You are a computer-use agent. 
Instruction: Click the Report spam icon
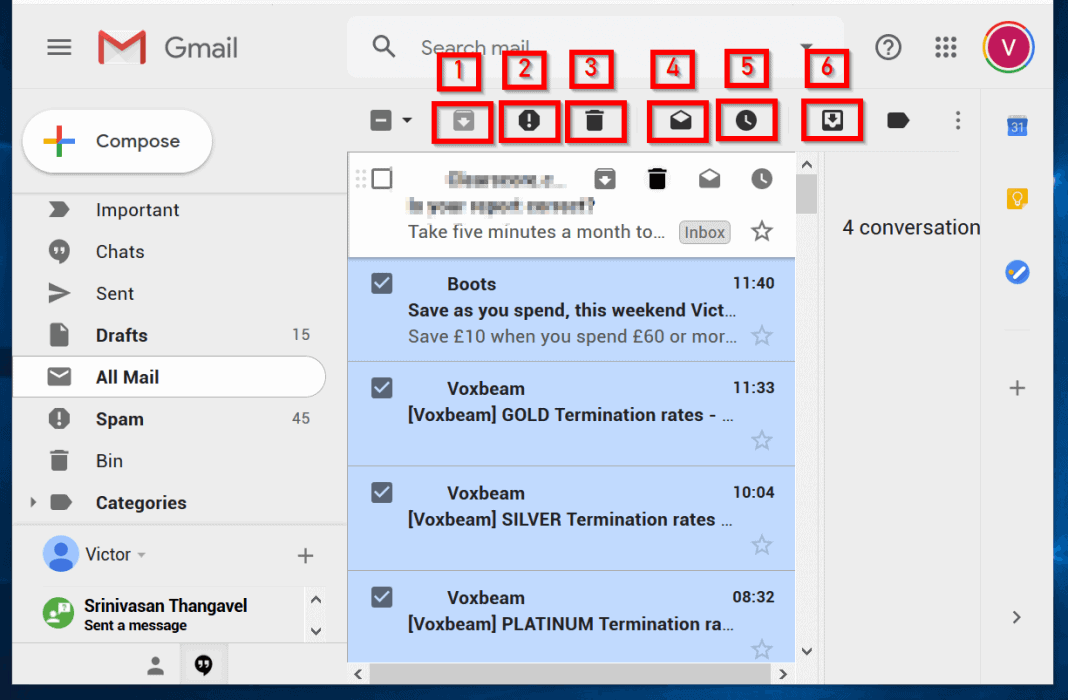[x=529, y=120]
